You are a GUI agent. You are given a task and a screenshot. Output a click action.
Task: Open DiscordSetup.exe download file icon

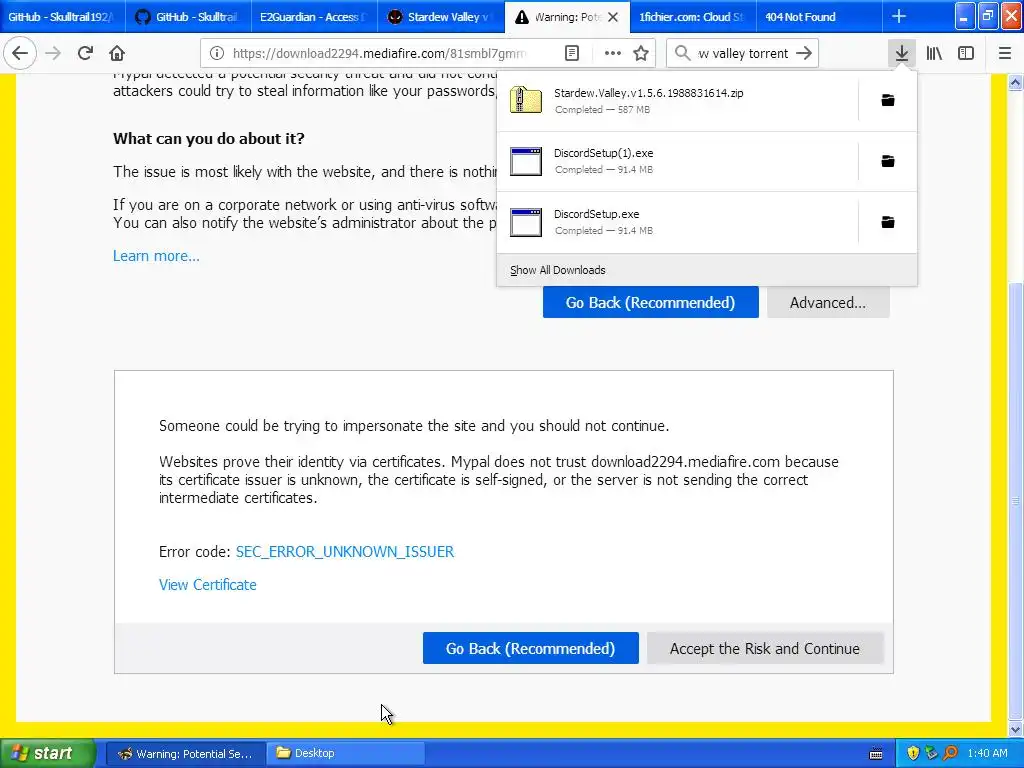[526, 222]
